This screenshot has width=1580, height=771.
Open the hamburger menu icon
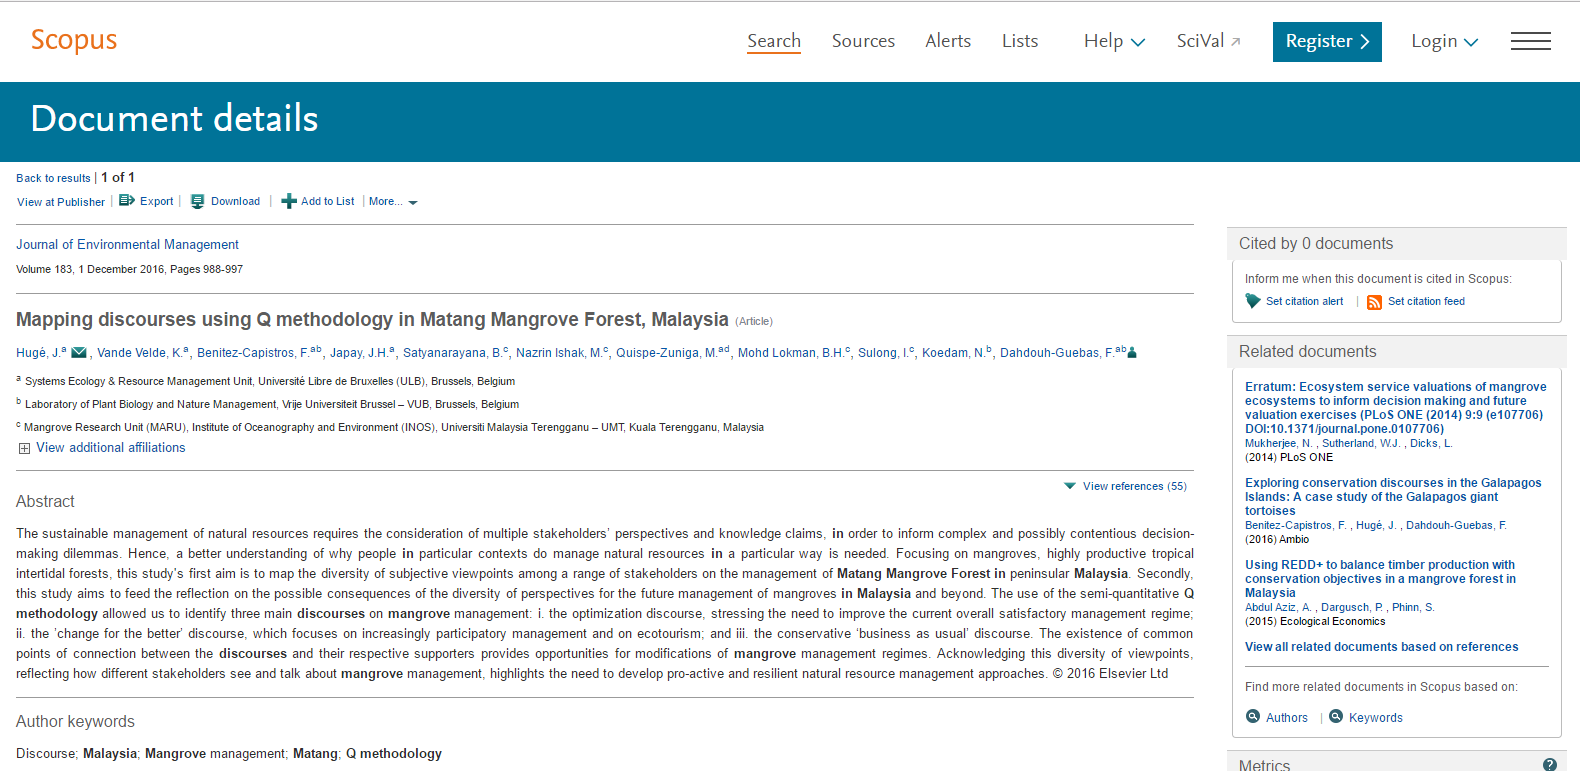(1530, 41)
